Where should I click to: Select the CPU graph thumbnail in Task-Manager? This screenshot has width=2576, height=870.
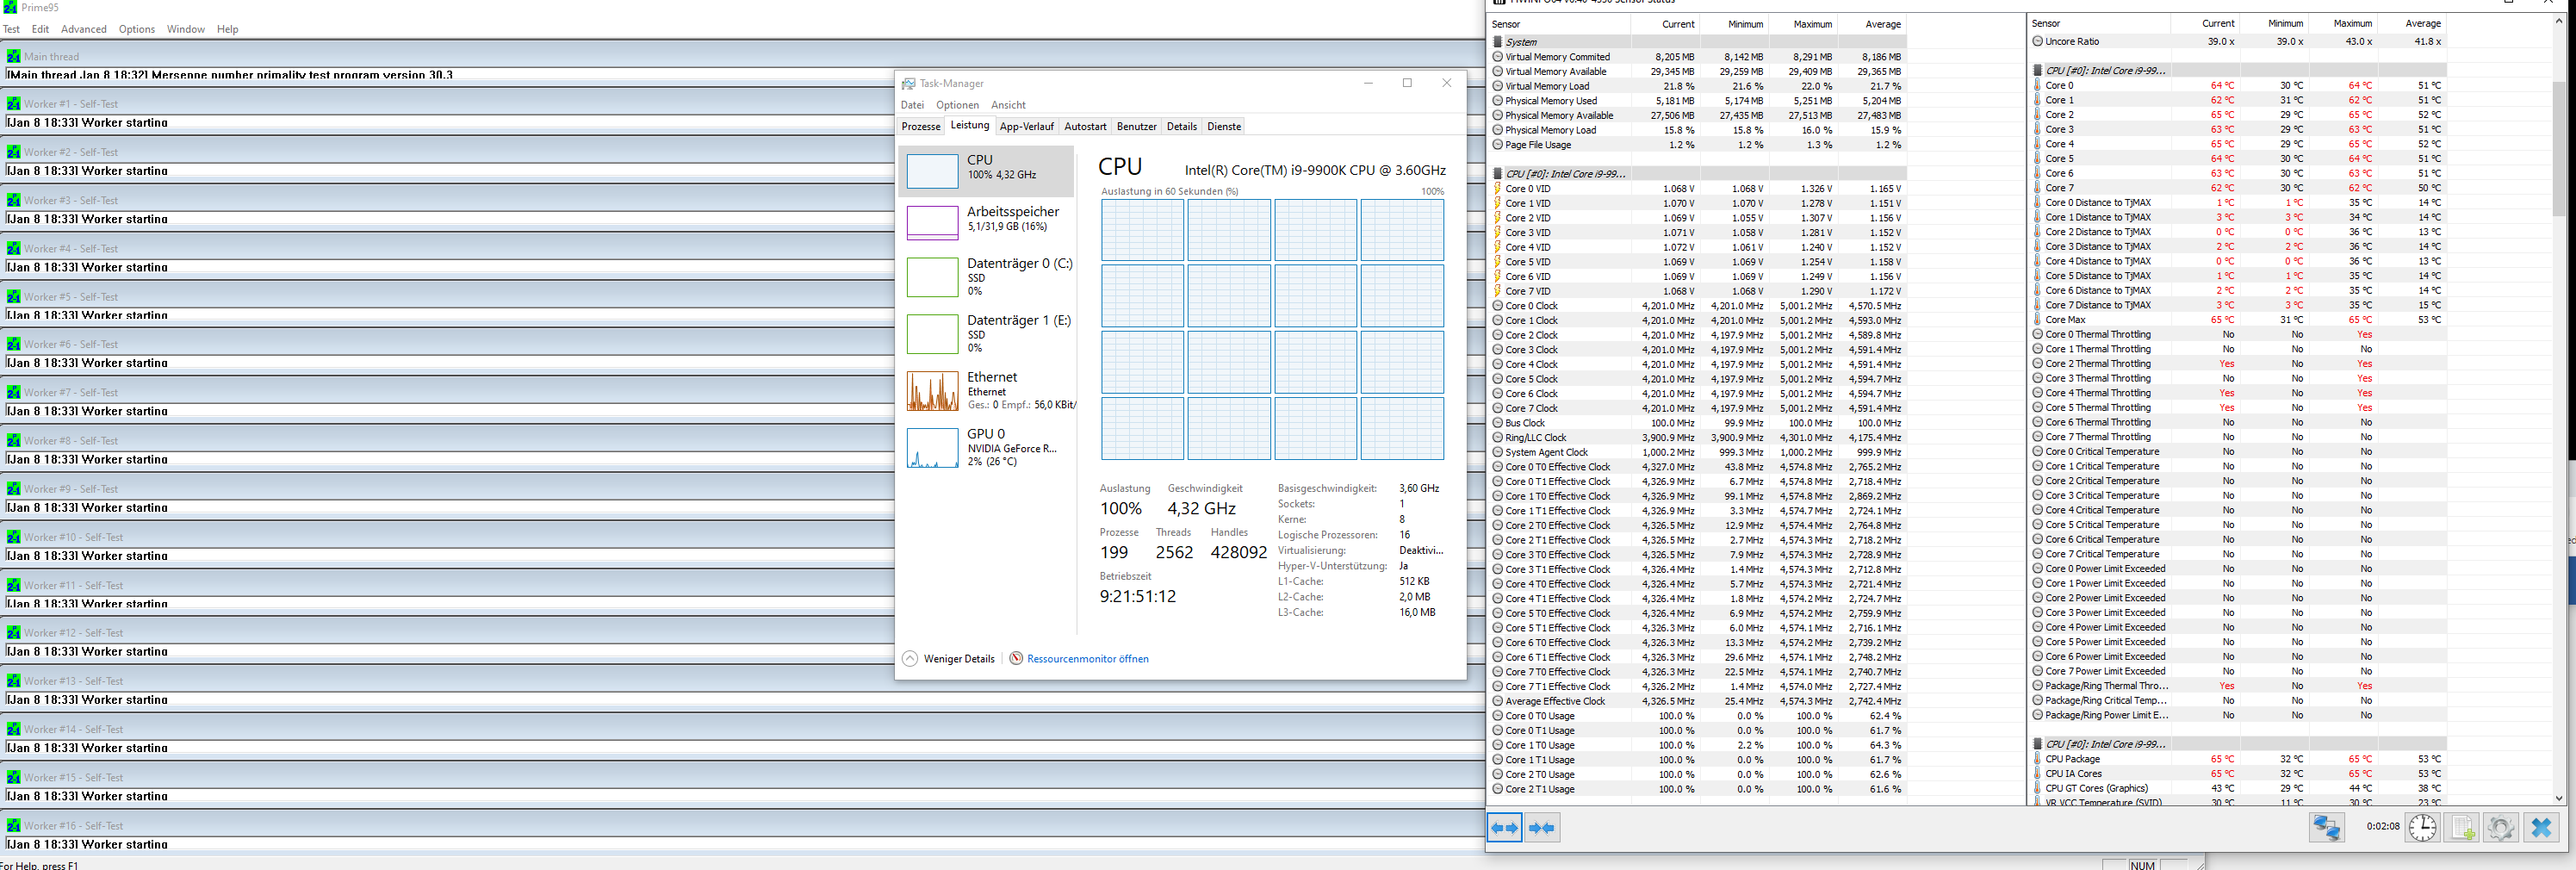(x=932, y=171)
